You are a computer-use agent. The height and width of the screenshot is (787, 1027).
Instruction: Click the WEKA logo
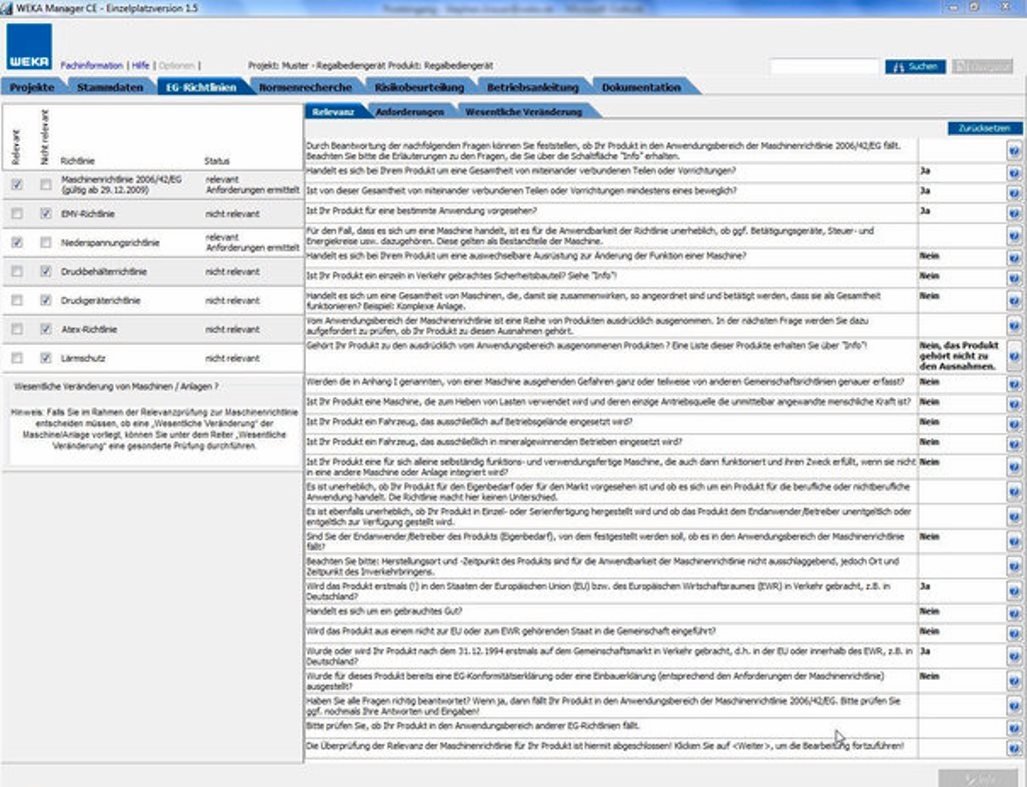(29, 46)
